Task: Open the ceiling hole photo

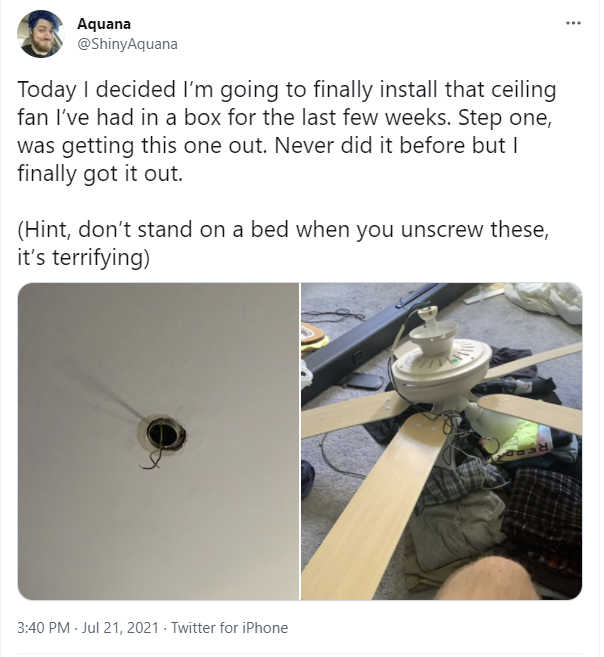Action: point(158,441)
